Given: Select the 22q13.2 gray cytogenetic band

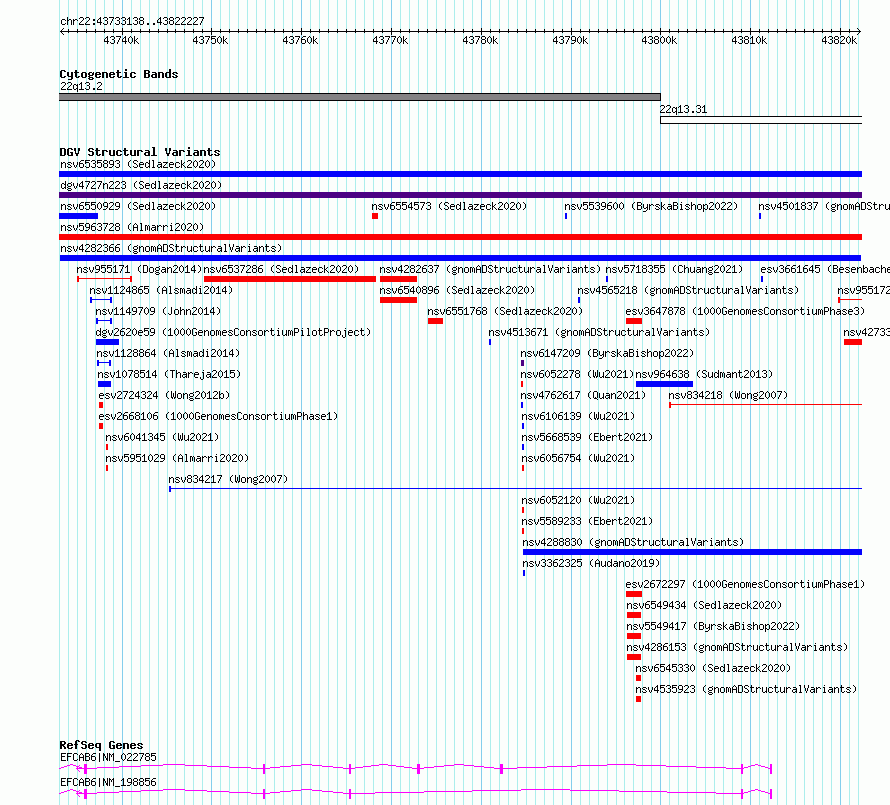Looking at the screenshot, I should pos(360,97).
